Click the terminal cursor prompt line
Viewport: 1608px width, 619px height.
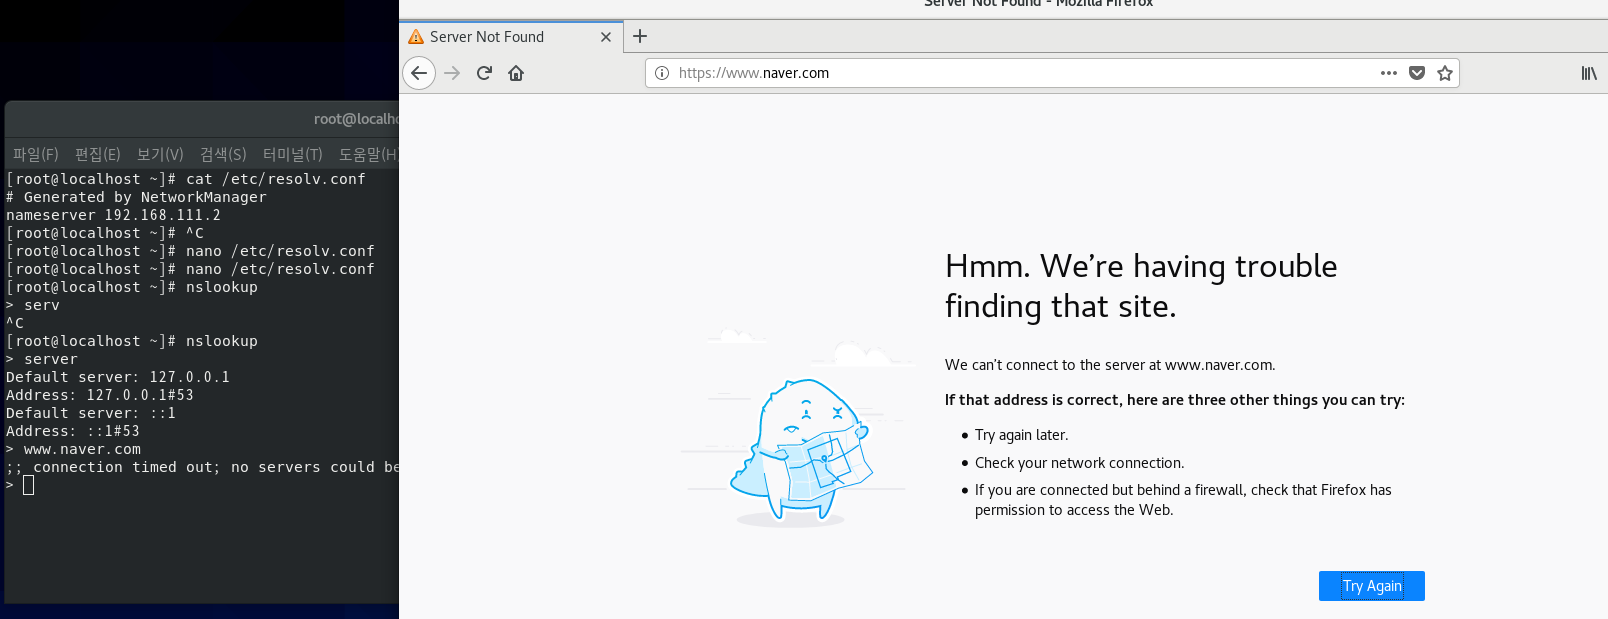point(20,485)
